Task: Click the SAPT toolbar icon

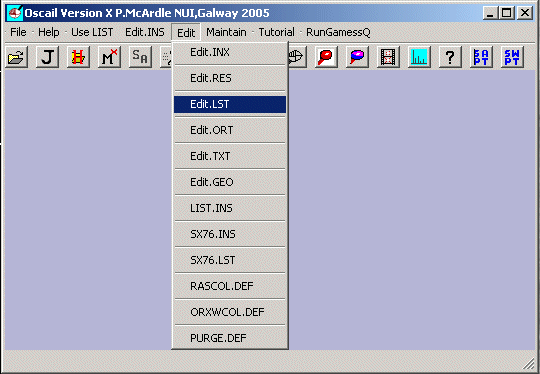Action: (481, 57)
